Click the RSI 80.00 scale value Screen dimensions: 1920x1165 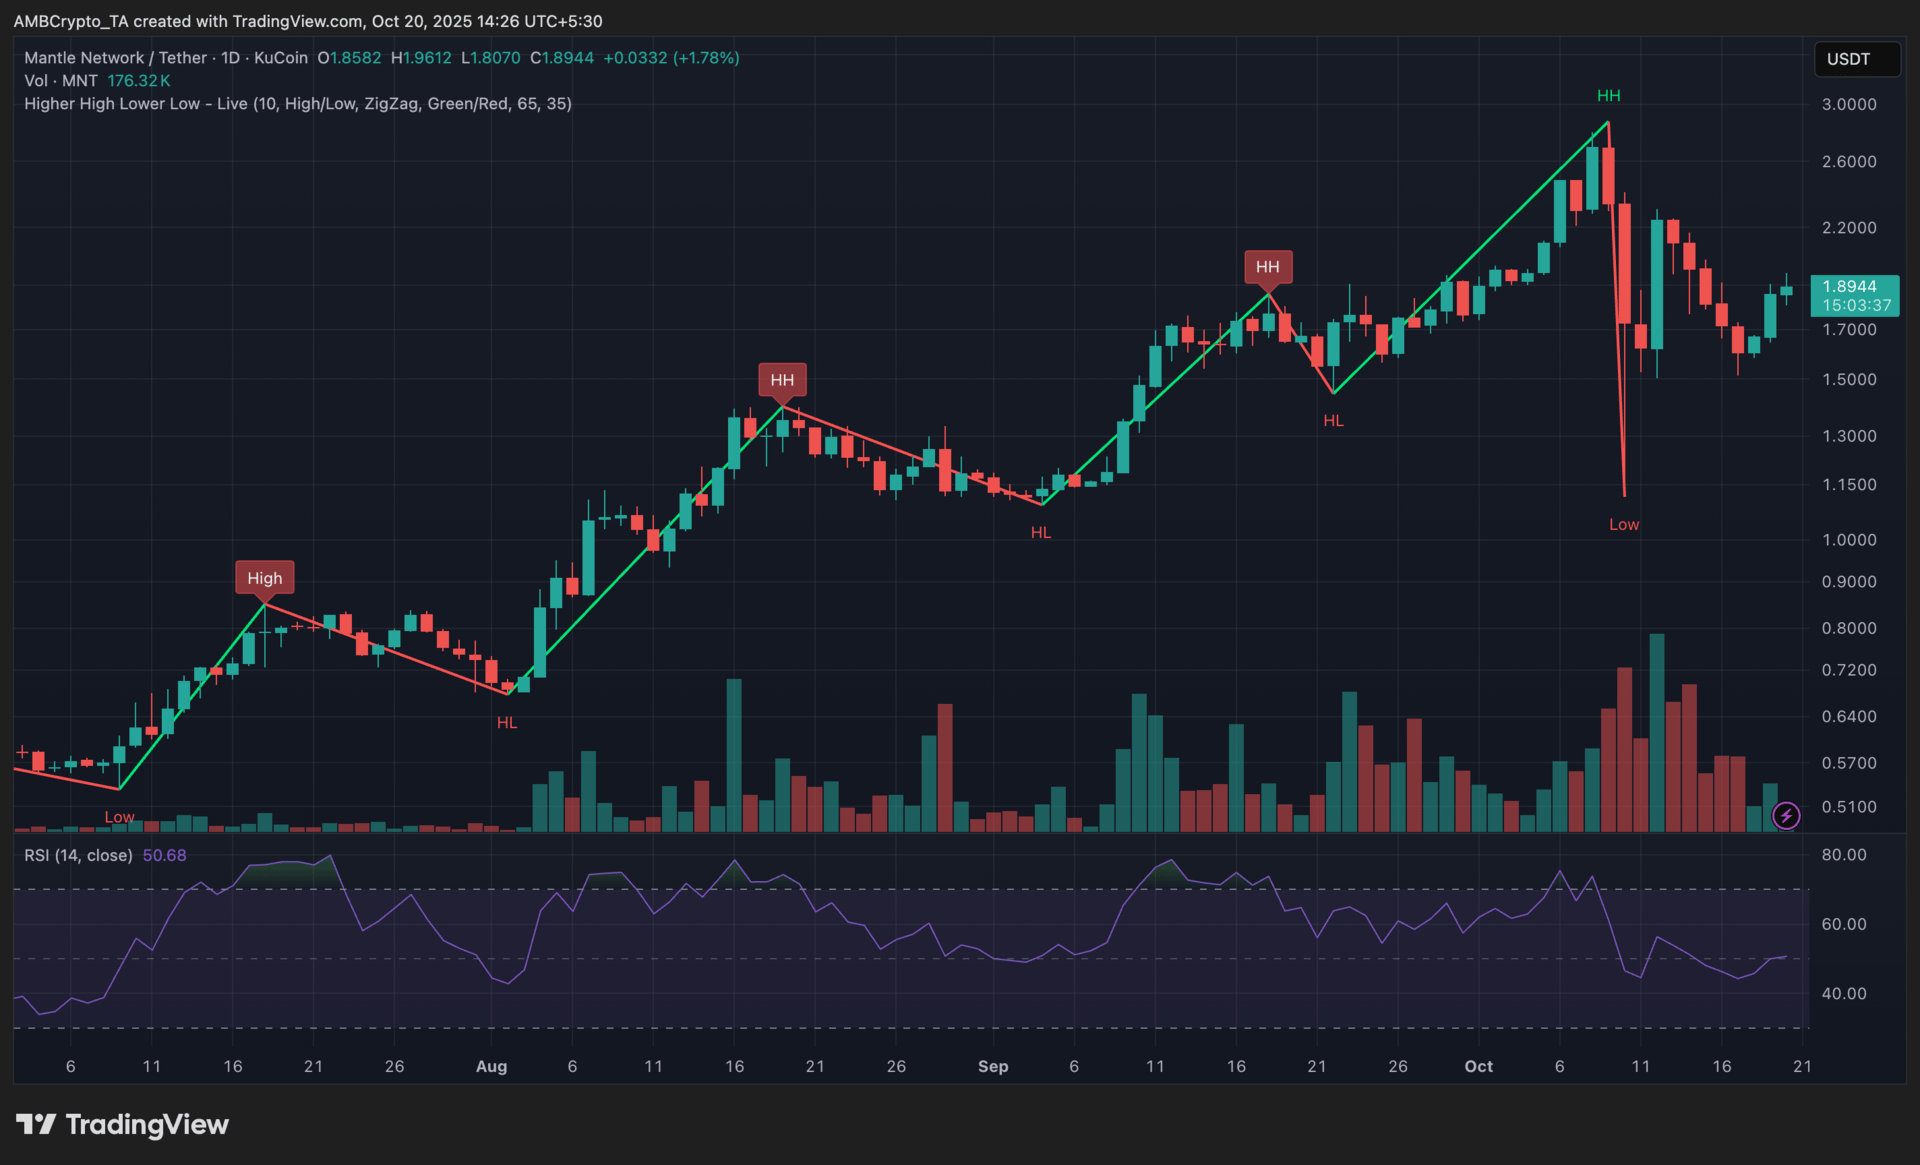pyautogui.click(x=1843, y=855)
